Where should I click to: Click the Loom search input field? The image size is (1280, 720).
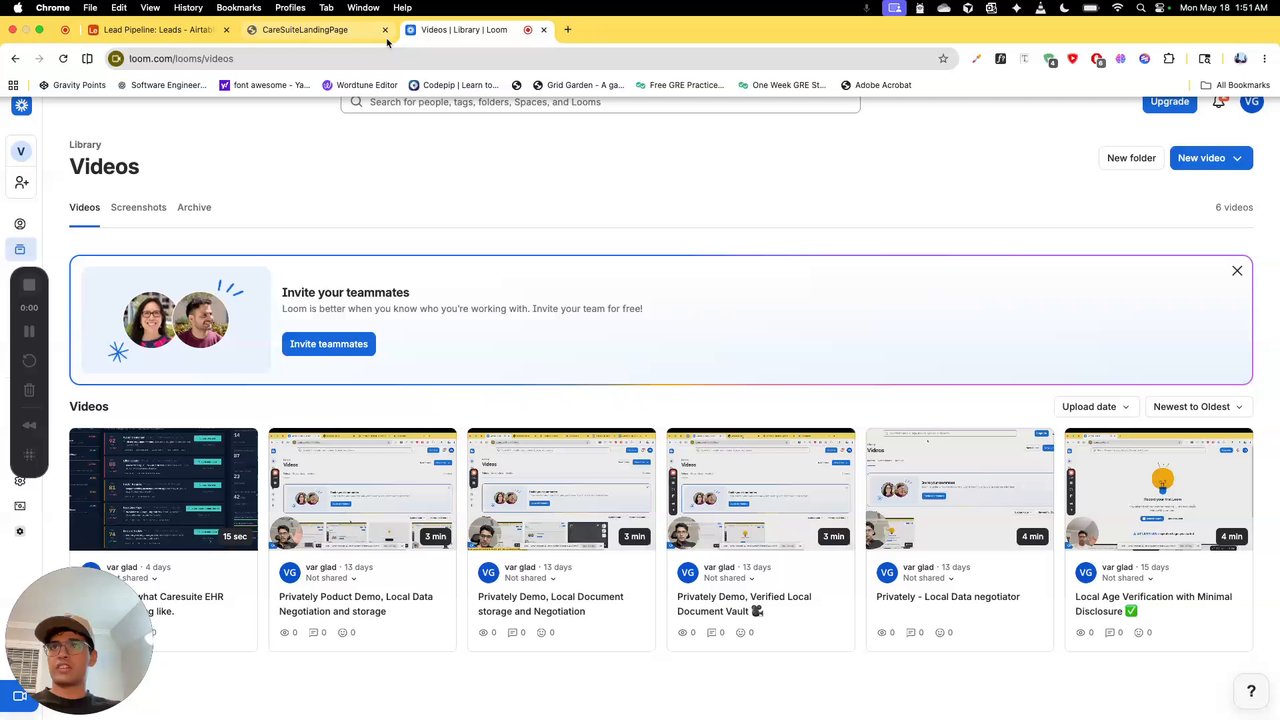600,102
